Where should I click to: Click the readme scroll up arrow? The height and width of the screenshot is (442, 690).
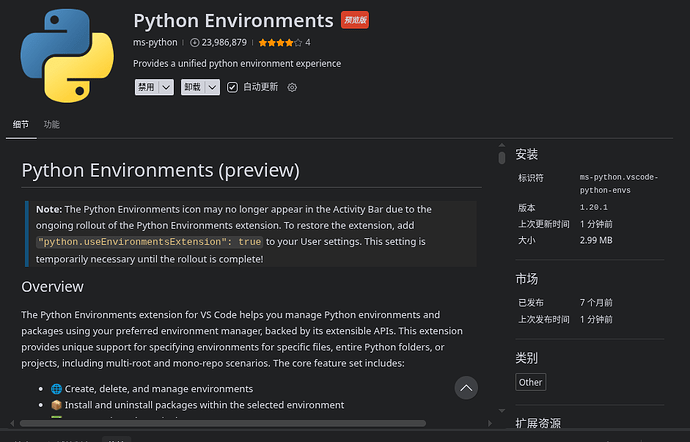tap(502, 145)
